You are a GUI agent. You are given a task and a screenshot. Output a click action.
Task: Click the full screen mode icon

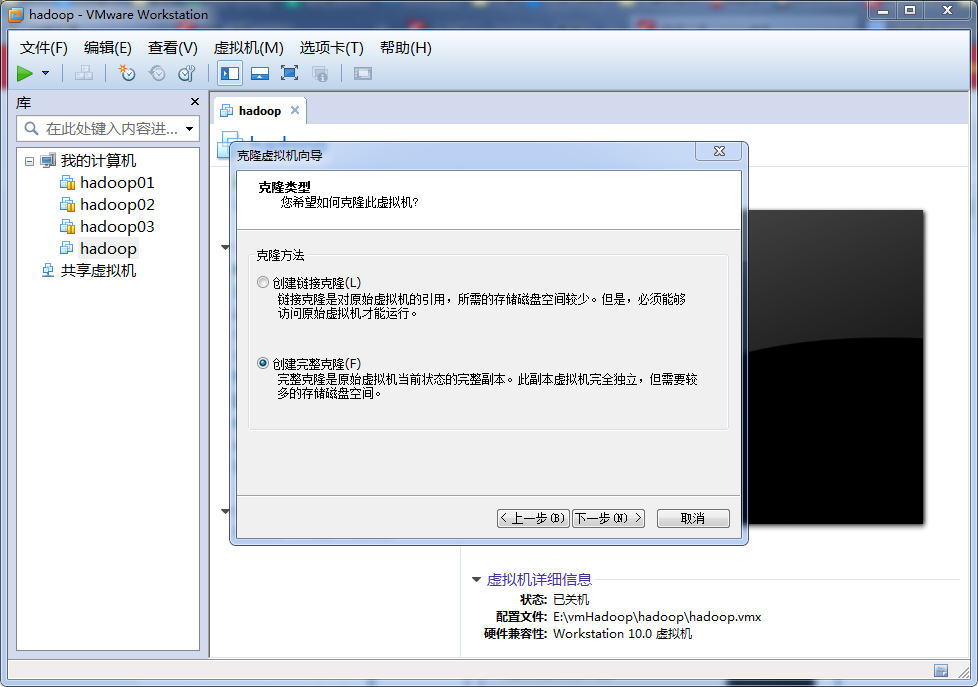(x=289, y=74)
